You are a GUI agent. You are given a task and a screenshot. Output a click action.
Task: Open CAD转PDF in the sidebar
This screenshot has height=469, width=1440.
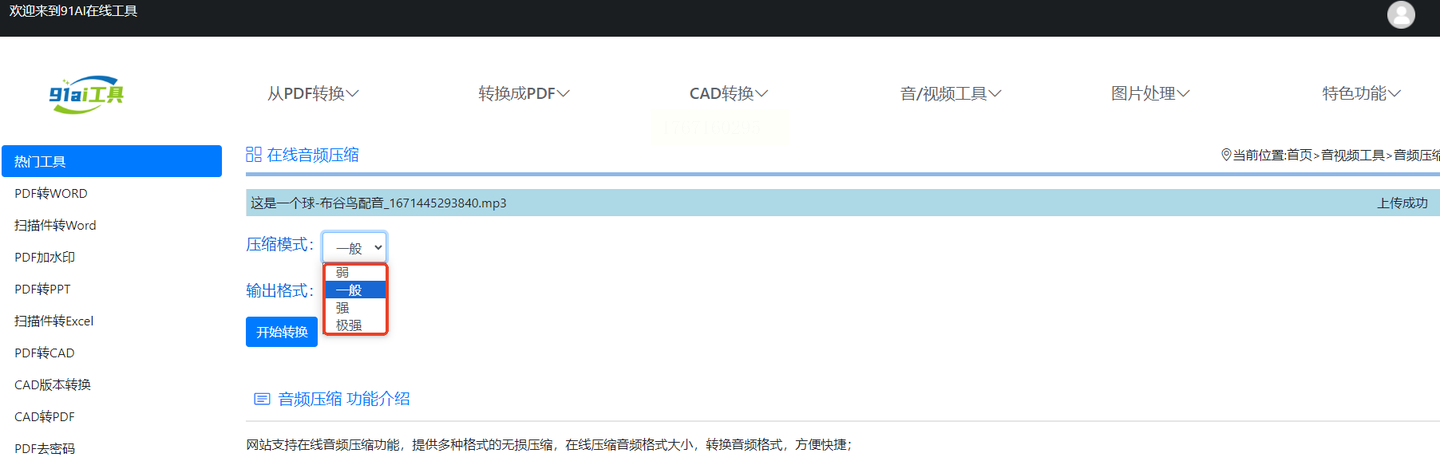coord(44,417)
